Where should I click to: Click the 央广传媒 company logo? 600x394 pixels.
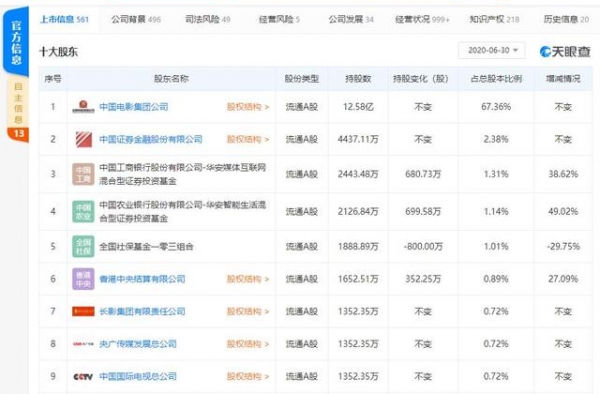83,344
